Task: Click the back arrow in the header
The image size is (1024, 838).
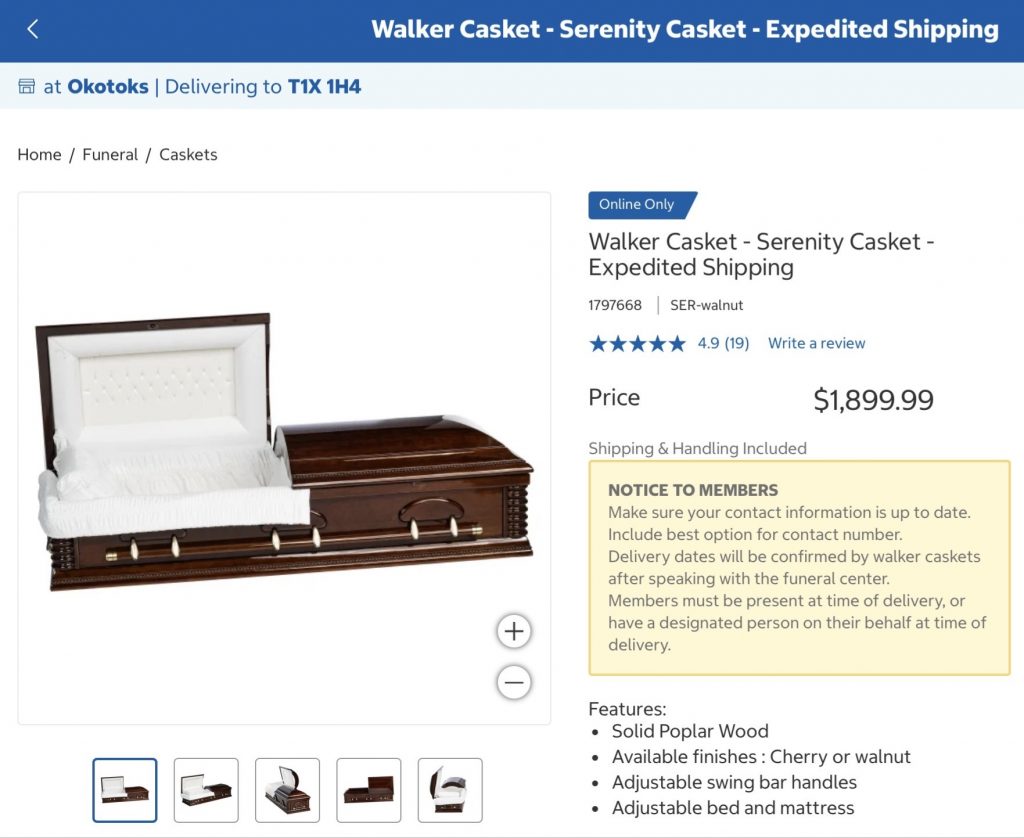Action: point(33,29)
